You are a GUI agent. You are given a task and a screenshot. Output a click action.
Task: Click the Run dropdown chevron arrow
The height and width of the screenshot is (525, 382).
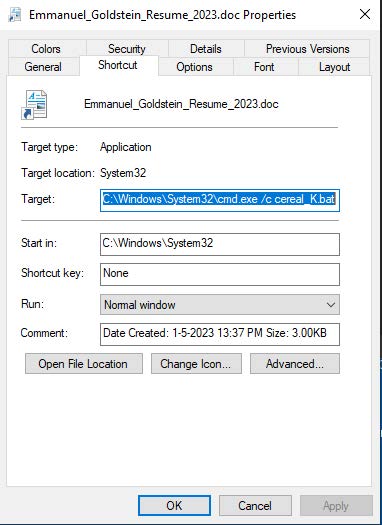(331, 305)
